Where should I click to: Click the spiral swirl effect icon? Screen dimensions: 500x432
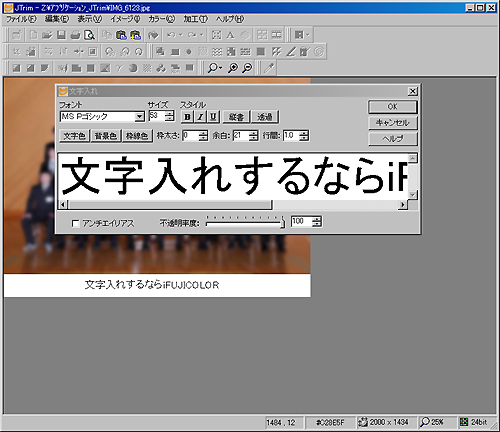pyautogui.click(x=319, y=52)
